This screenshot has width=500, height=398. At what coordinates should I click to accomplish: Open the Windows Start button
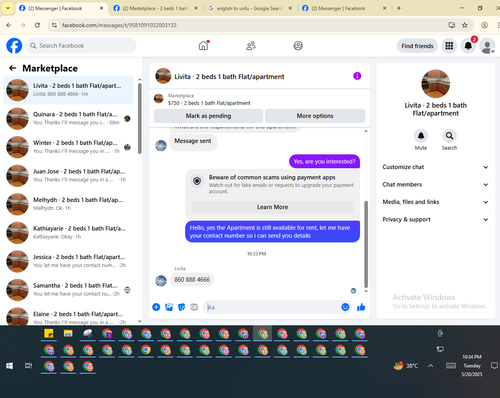9,366
